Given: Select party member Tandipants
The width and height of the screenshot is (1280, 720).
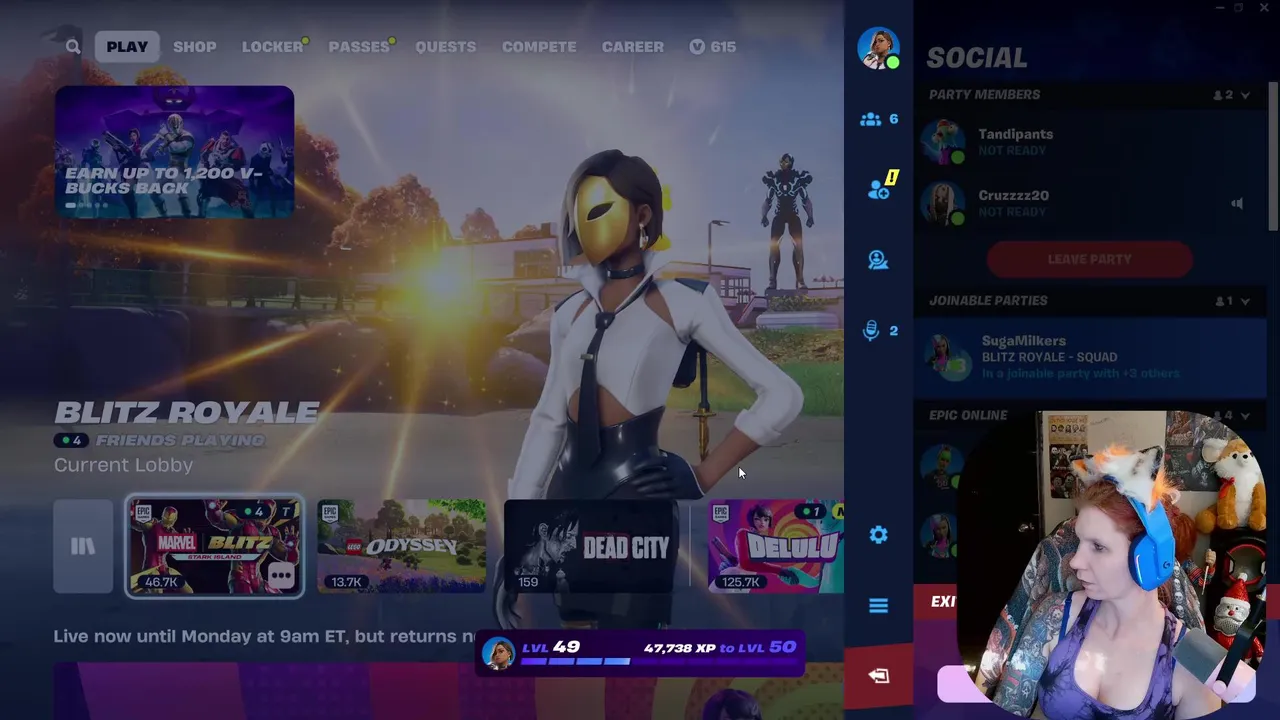Looking at the screenshot, I should pos(1090,142).
